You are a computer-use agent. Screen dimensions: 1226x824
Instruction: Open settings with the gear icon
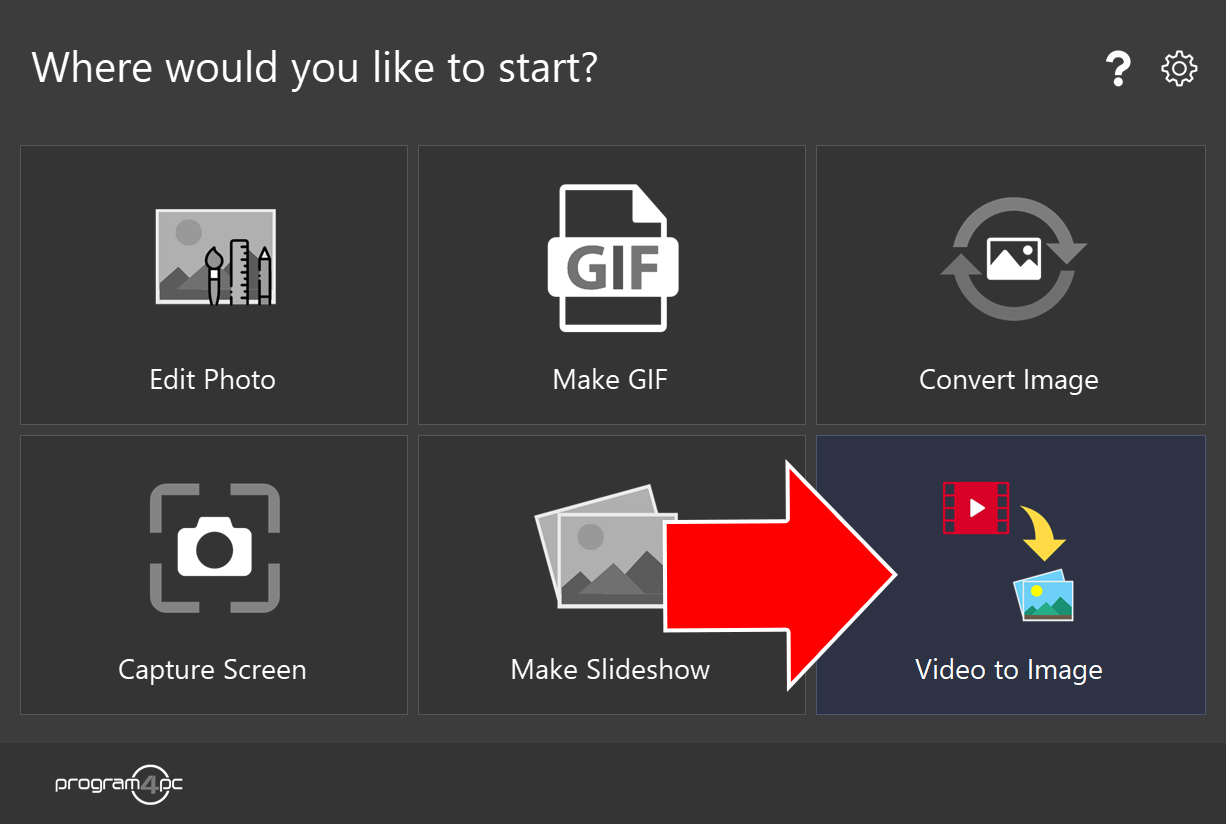[1179, 69]
